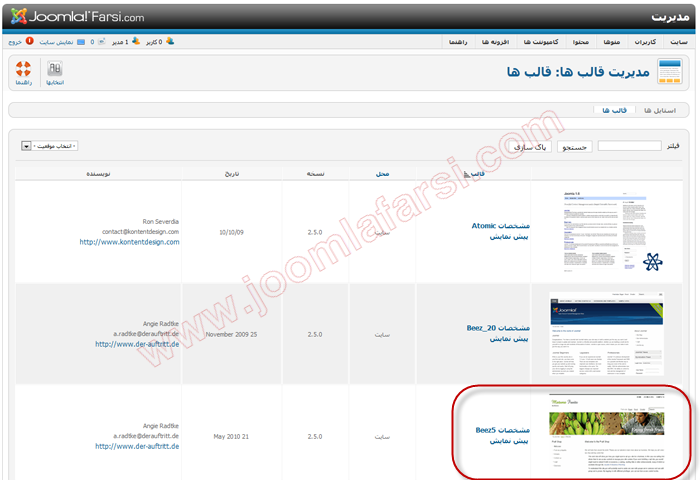Image resolution: width=700 pixels, height=480 pixels.
Task: Click version 2.5.0 in Atomic row
Action: tap(315, 232)
